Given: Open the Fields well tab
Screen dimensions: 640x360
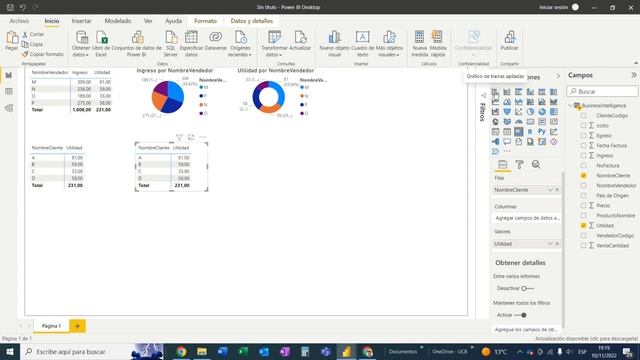Looking at the screenshot, I should 502,164.
